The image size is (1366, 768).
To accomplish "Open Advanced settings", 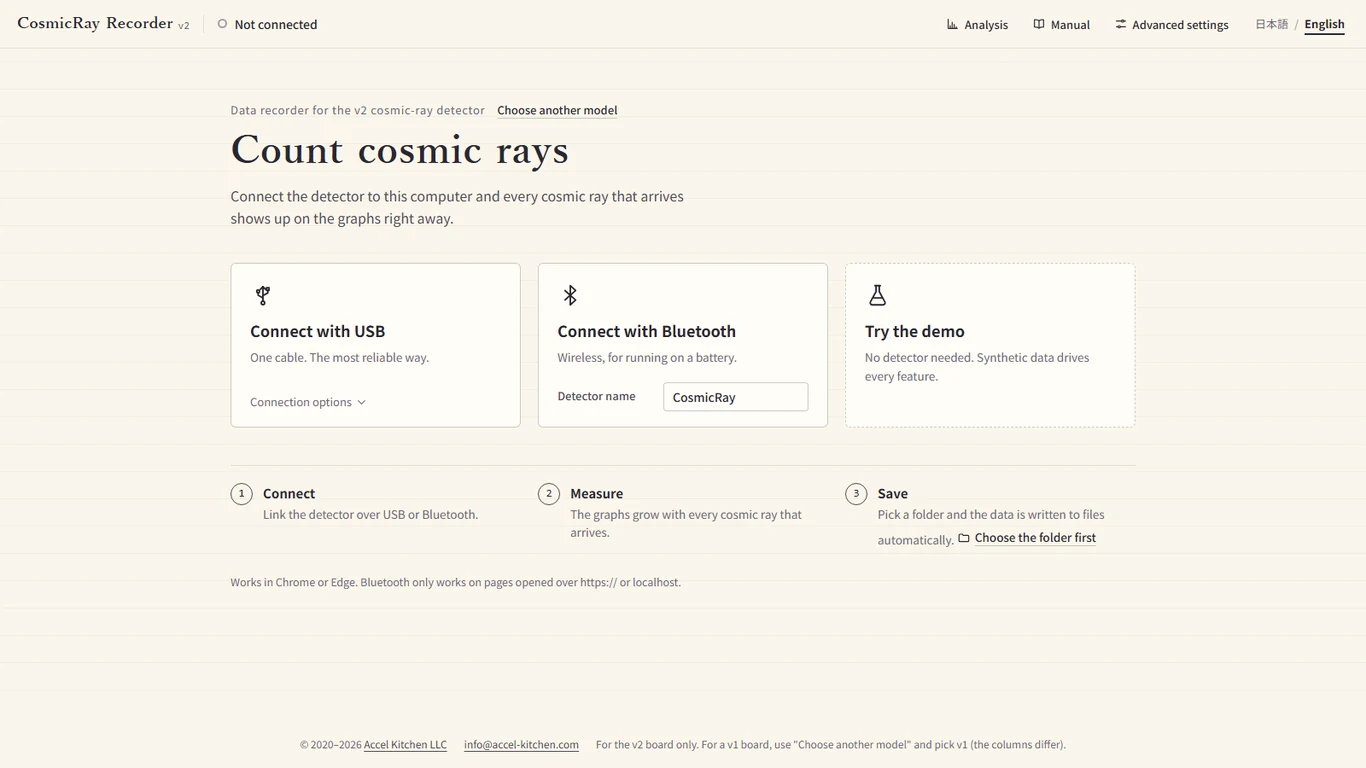I will click(x=1172, y=24).
